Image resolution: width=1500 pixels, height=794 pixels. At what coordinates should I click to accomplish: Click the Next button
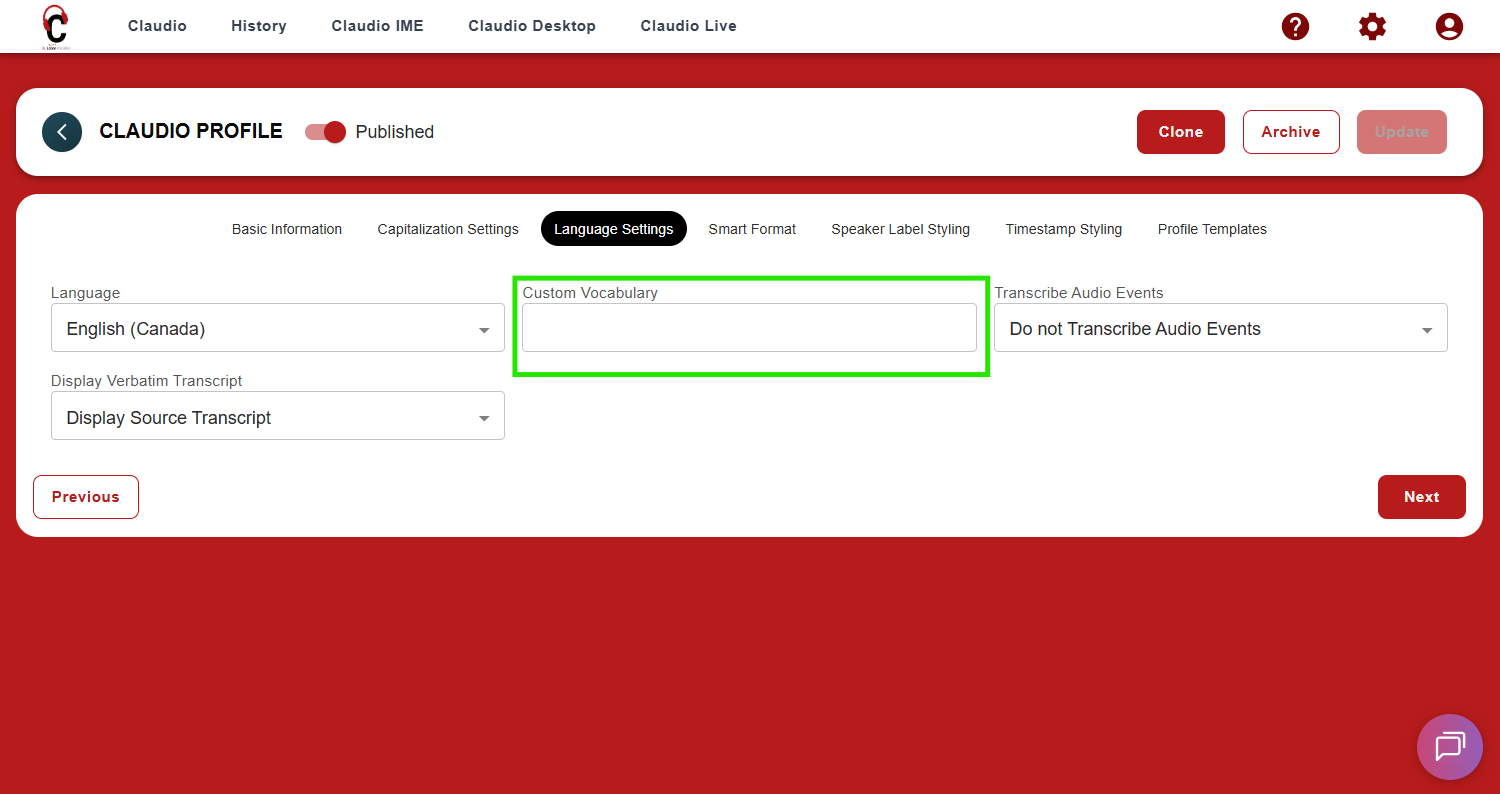tap(1421, 497)
